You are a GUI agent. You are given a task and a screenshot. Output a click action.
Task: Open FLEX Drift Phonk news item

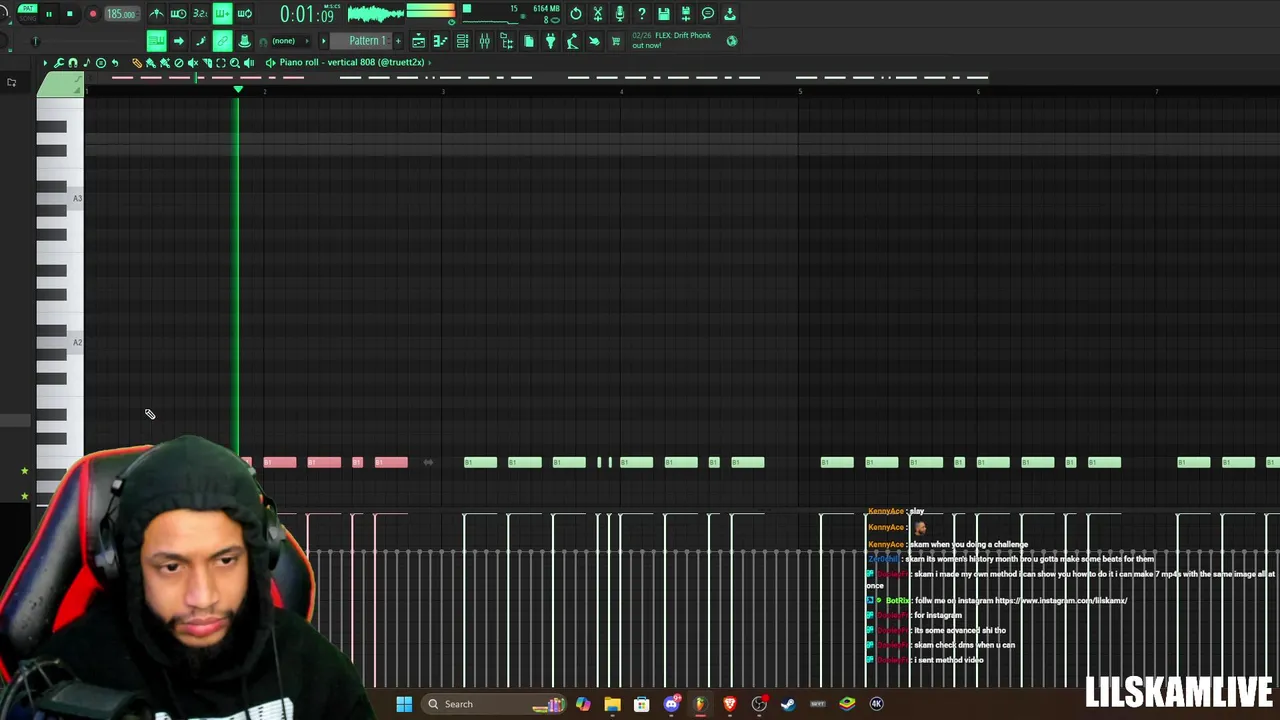pyautogui.click(x=671, y=40)
